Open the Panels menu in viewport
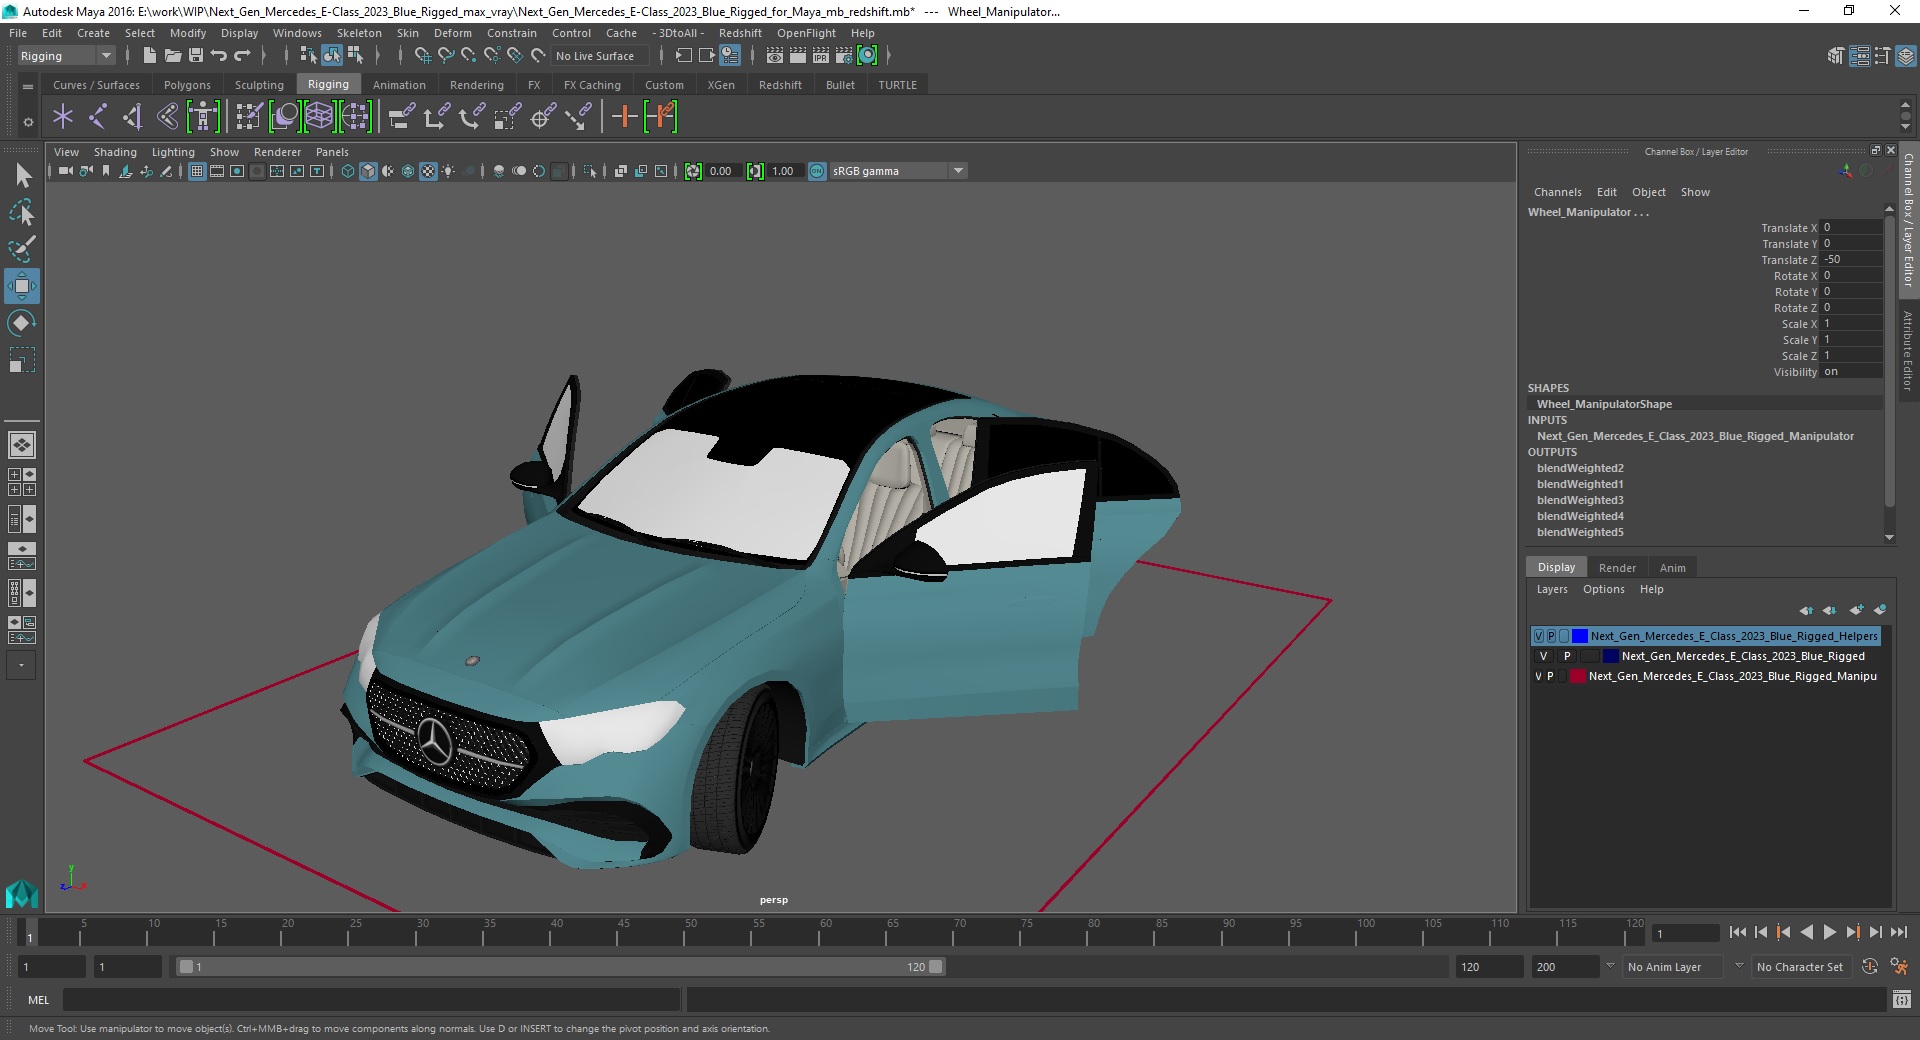Screen dimensions: 1920x1040 click(x=332, y=152)
